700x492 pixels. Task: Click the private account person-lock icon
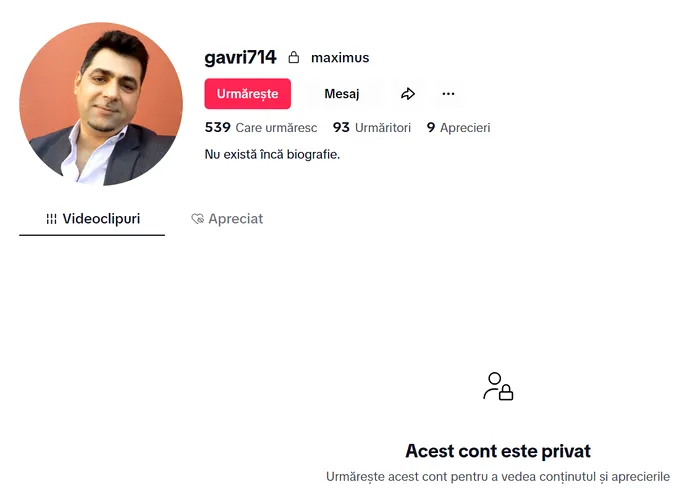(498, 386)
